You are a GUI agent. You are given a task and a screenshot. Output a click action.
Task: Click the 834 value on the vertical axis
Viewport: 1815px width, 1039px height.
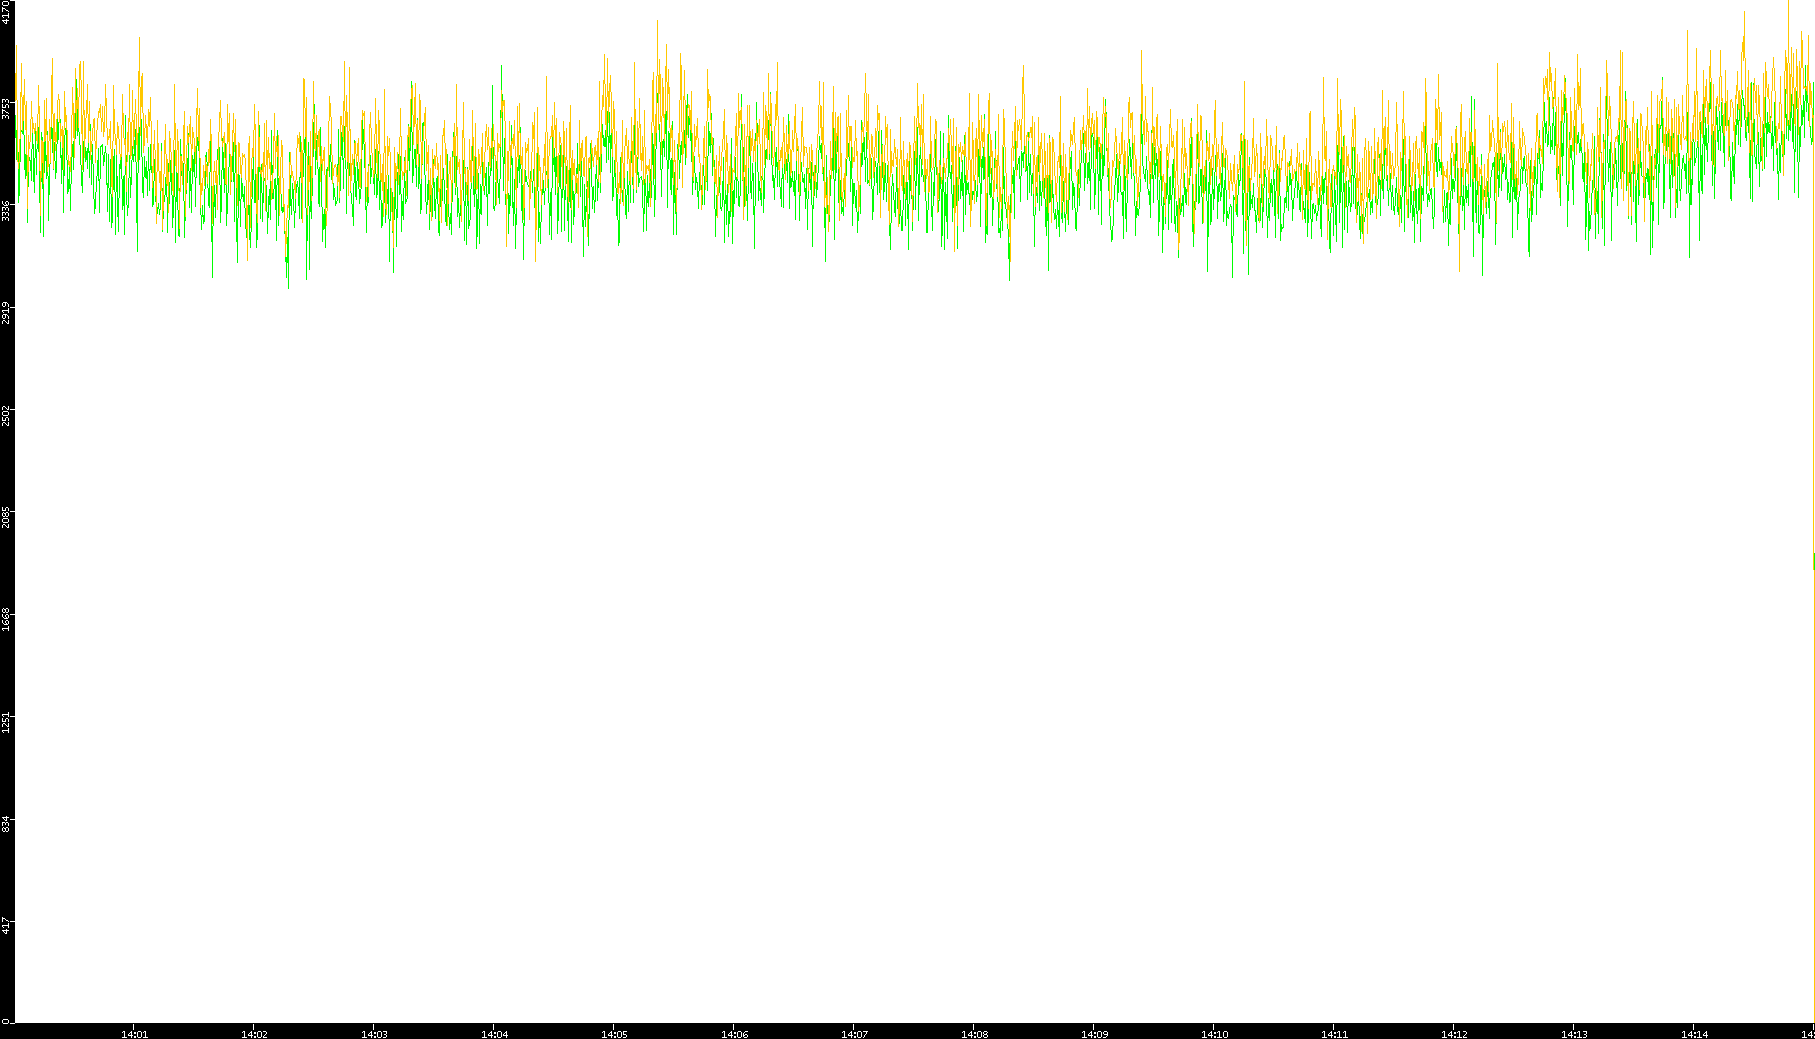(6, 824)
